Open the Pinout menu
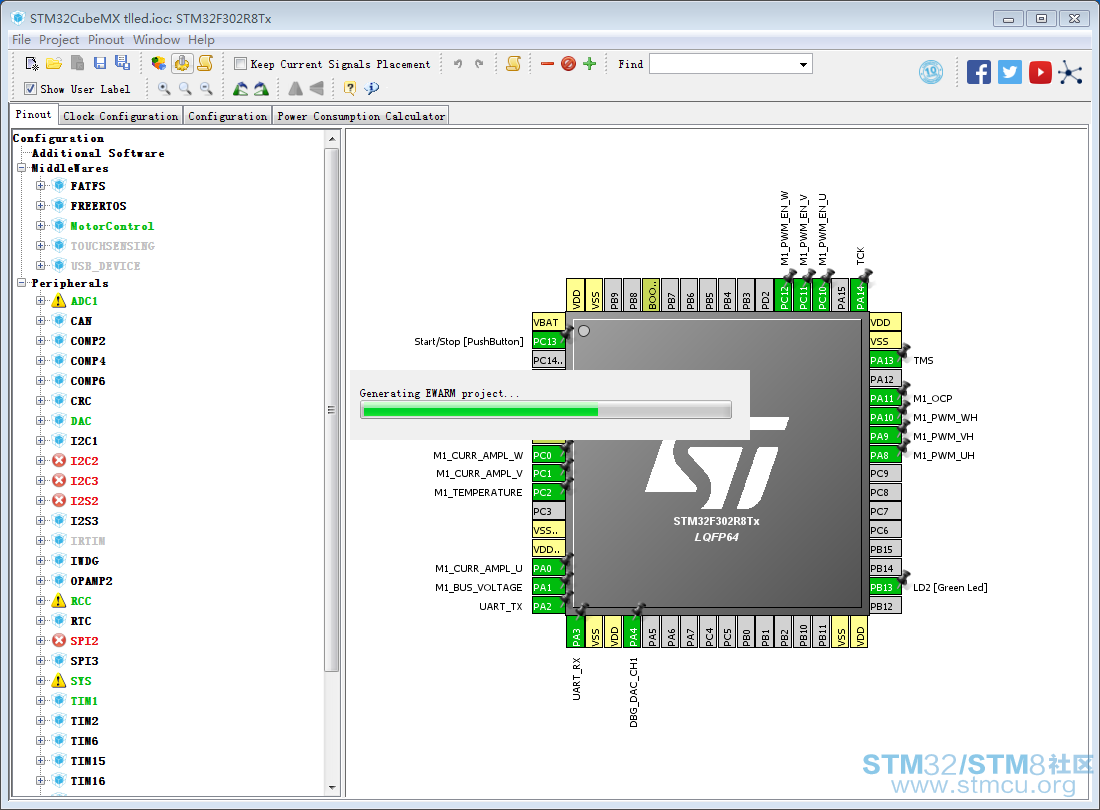Viewport: 1100px width, 810px height. (106, 40)
